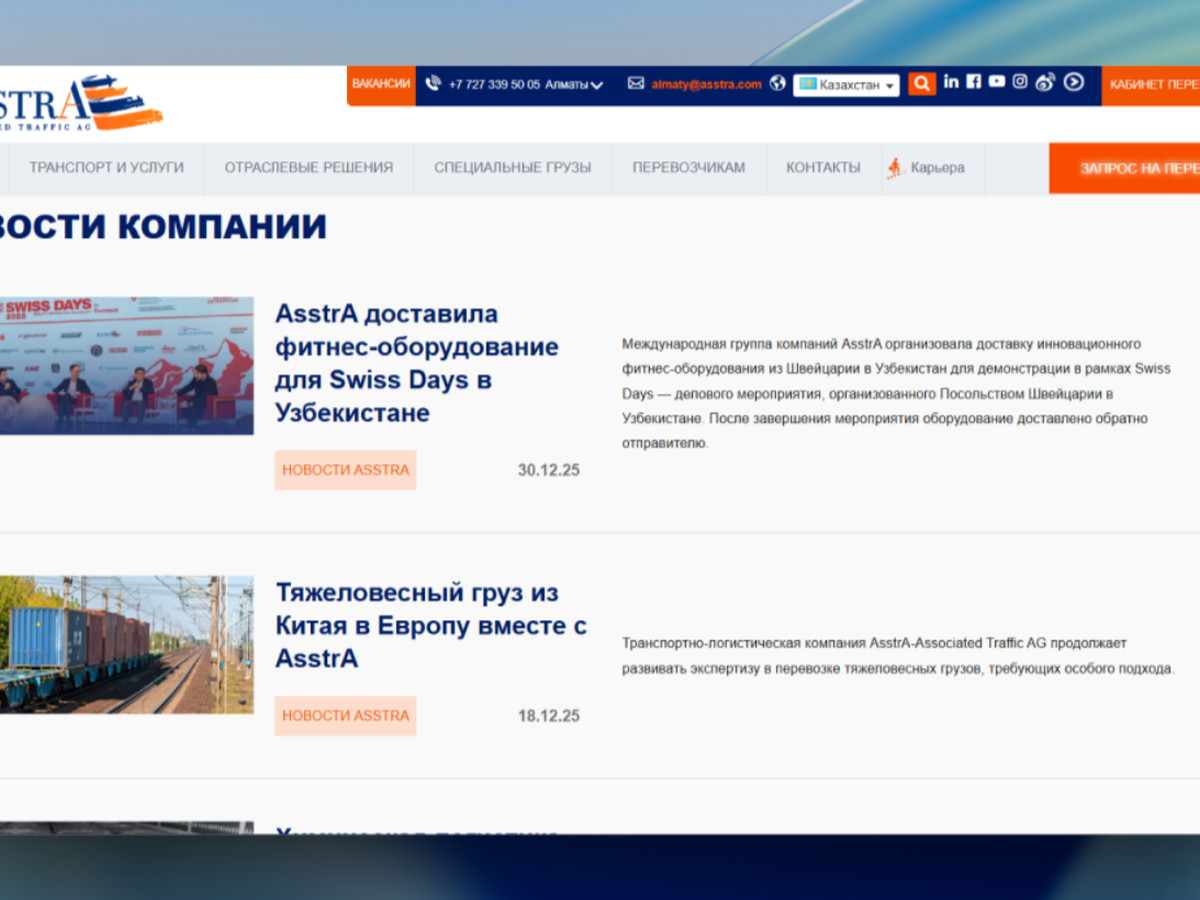Open the Instagram profile icon
Screen dimensions: 1200x900
point(1020,82)
